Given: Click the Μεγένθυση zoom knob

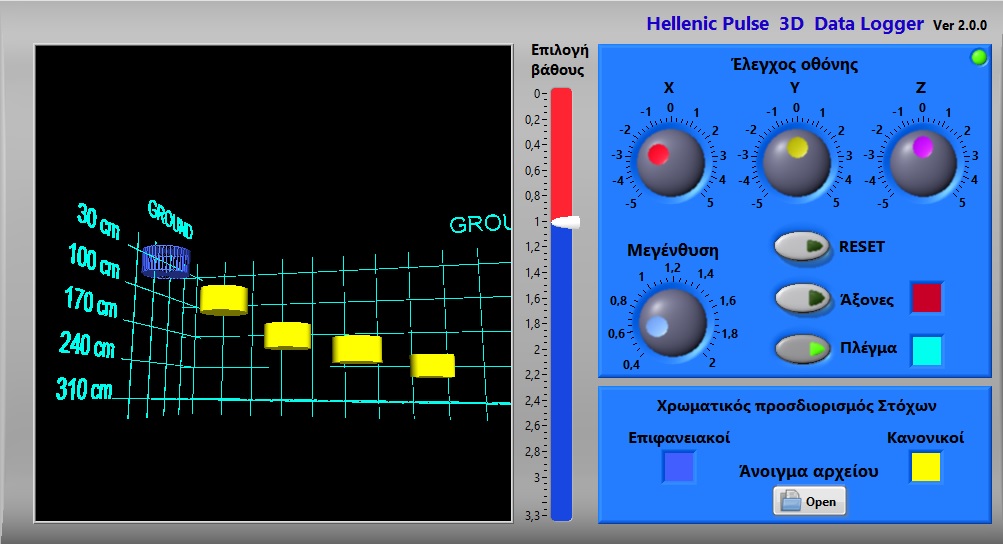Looking at the screenshot, I should [x=671, y=322].
